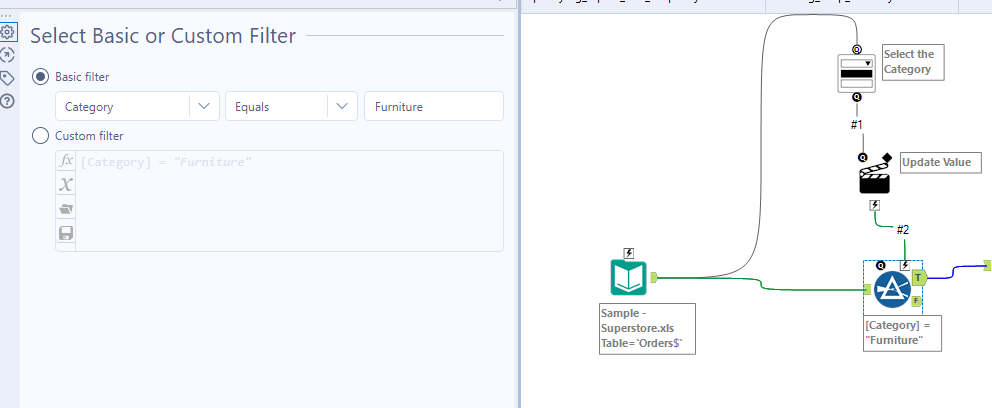Click the [Category] = "Furniture" annotation
This screenshot has height=408, width=992.
point(903,333)
